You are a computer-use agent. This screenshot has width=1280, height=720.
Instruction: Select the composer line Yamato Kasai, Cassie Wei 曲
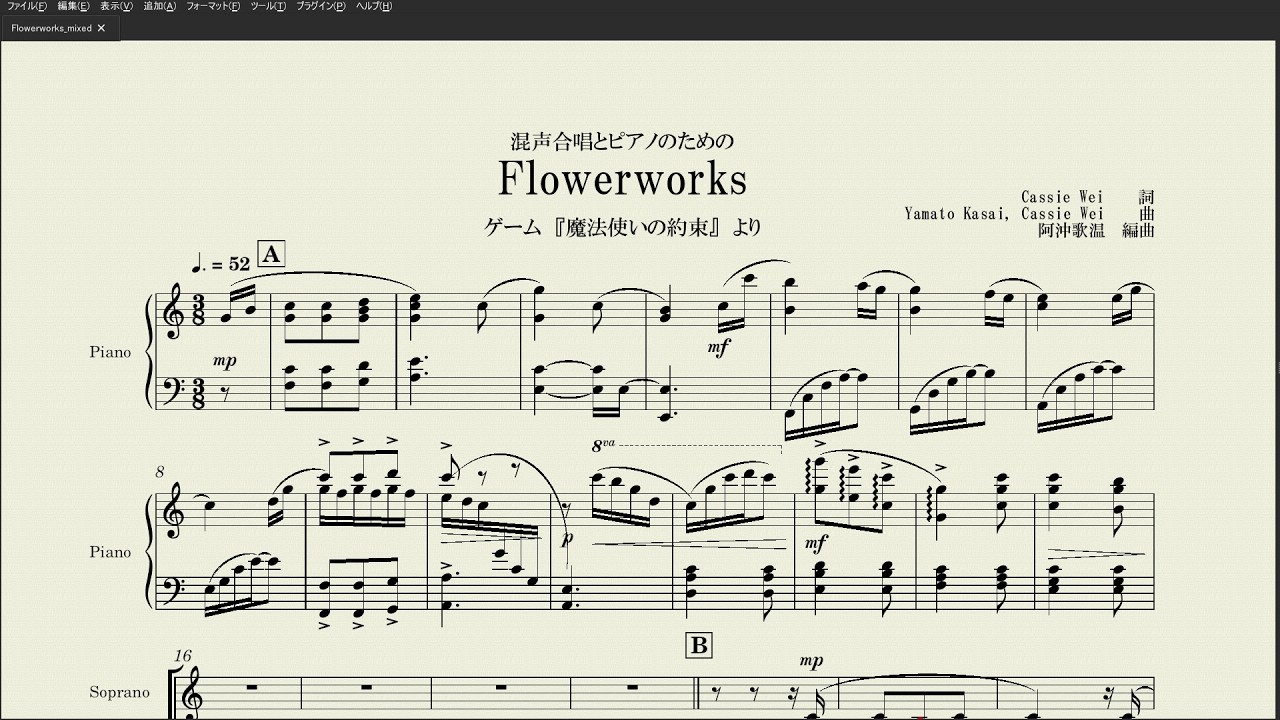(1030, 213)
